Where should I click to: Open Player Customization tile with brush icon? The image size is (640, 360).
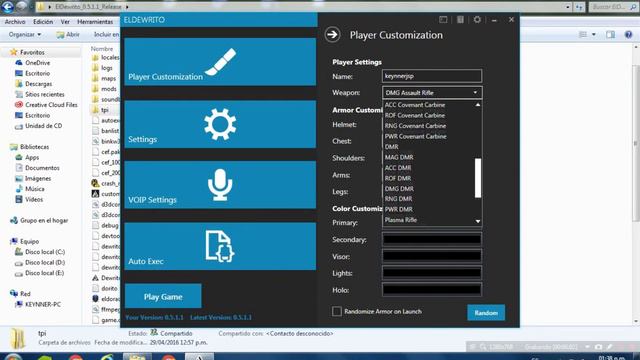tap(220, 62)
